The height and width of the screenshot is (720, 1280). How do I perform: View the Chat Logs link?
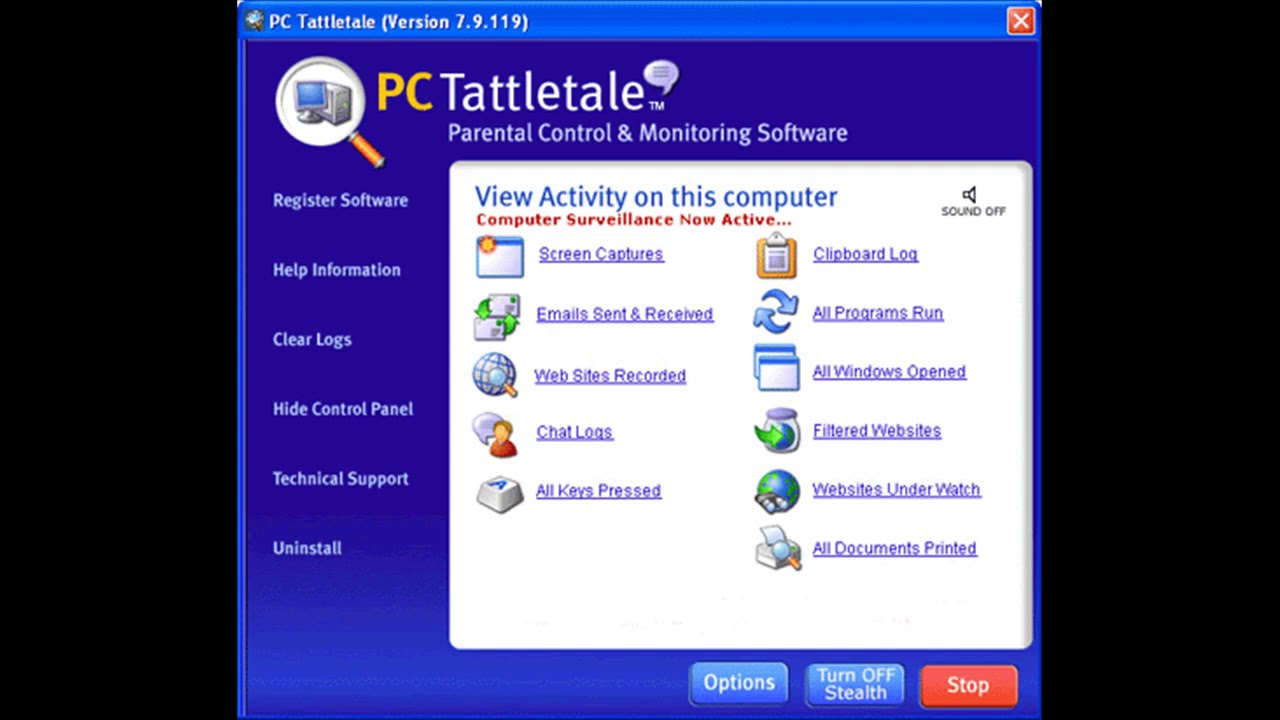coord(574,432)
